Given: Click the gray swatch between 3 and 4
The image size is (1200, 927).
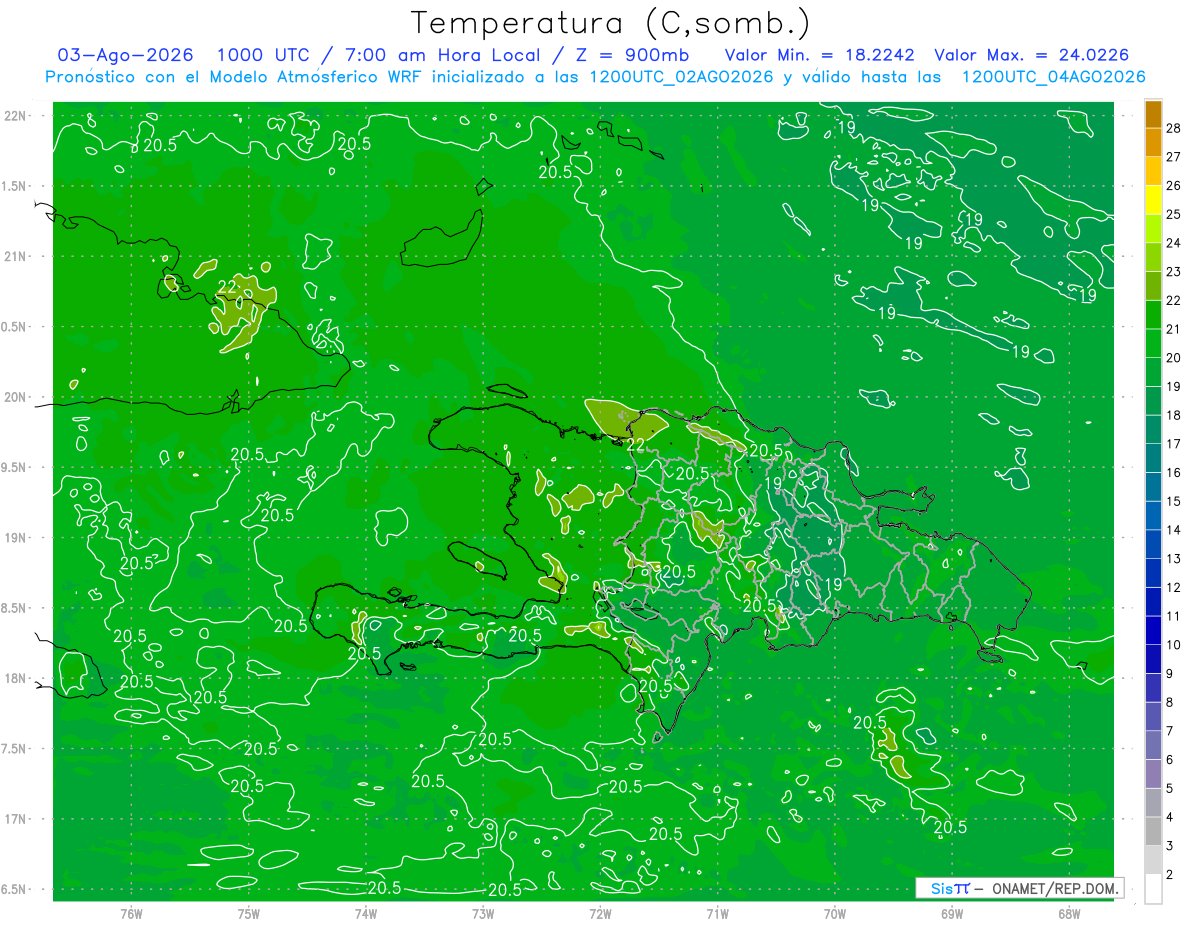Looking at the screenshot, I should click(x=1153, y=832).
